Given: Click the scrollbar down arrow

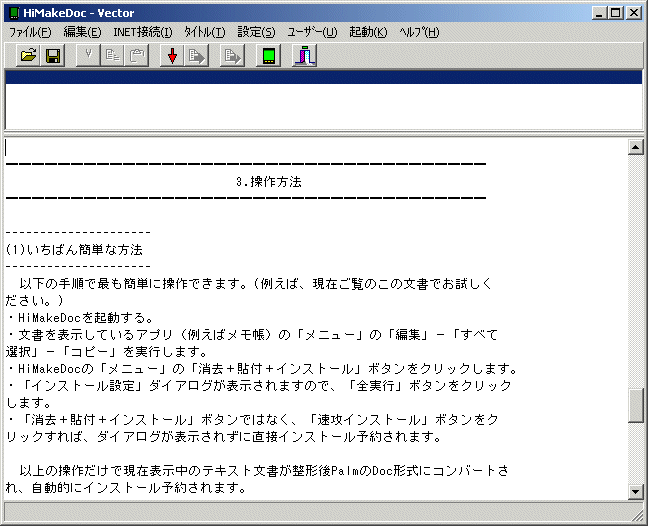Looking at the screenshot, I should (635, 492).
